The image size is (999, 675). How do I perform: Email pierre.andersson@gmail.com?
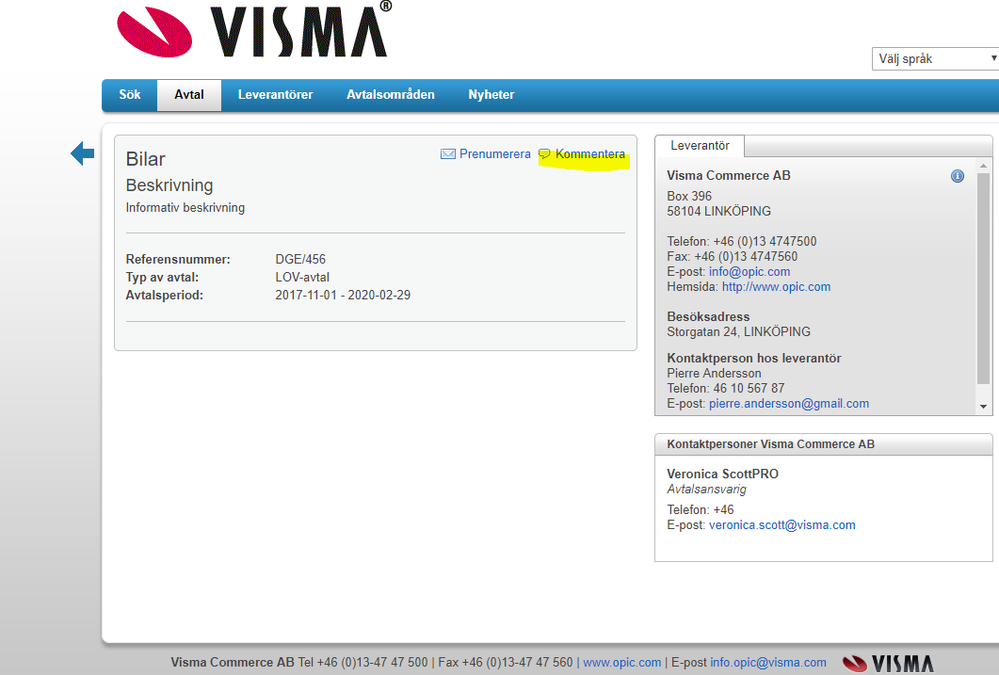(x=789, y=403)
